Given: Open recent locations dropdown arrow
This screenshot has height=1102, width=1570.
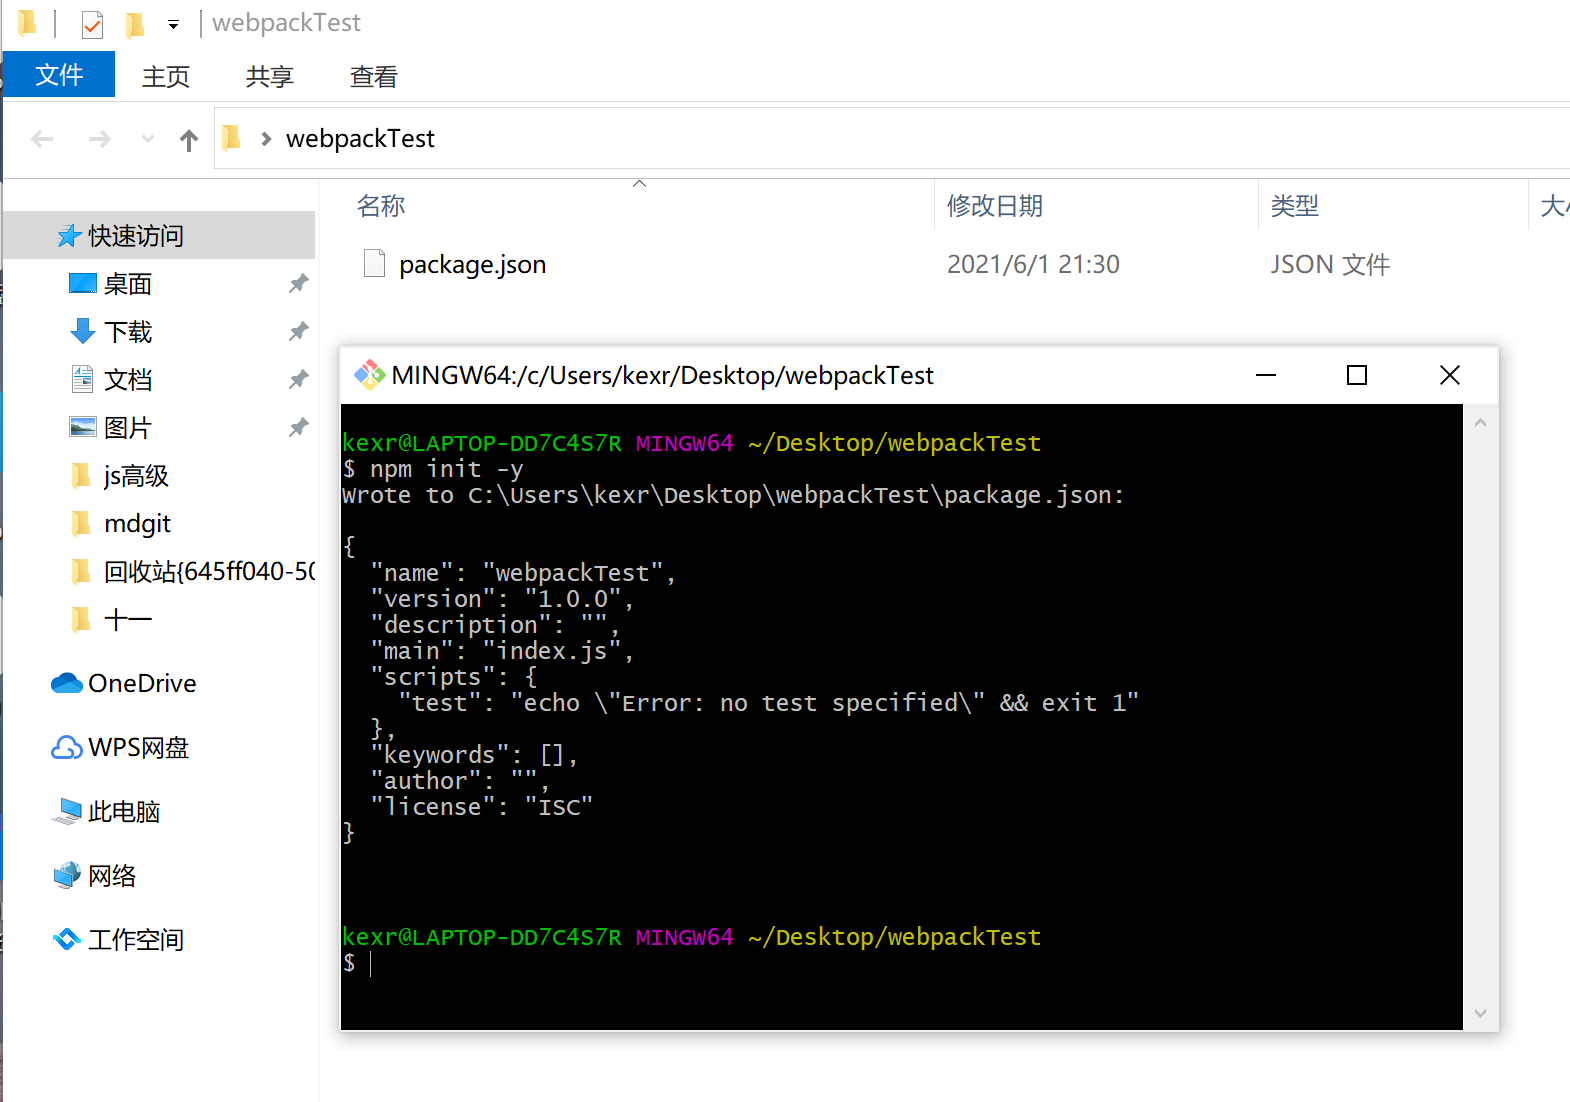Looking at the screenshot, I should click(148, 139).
